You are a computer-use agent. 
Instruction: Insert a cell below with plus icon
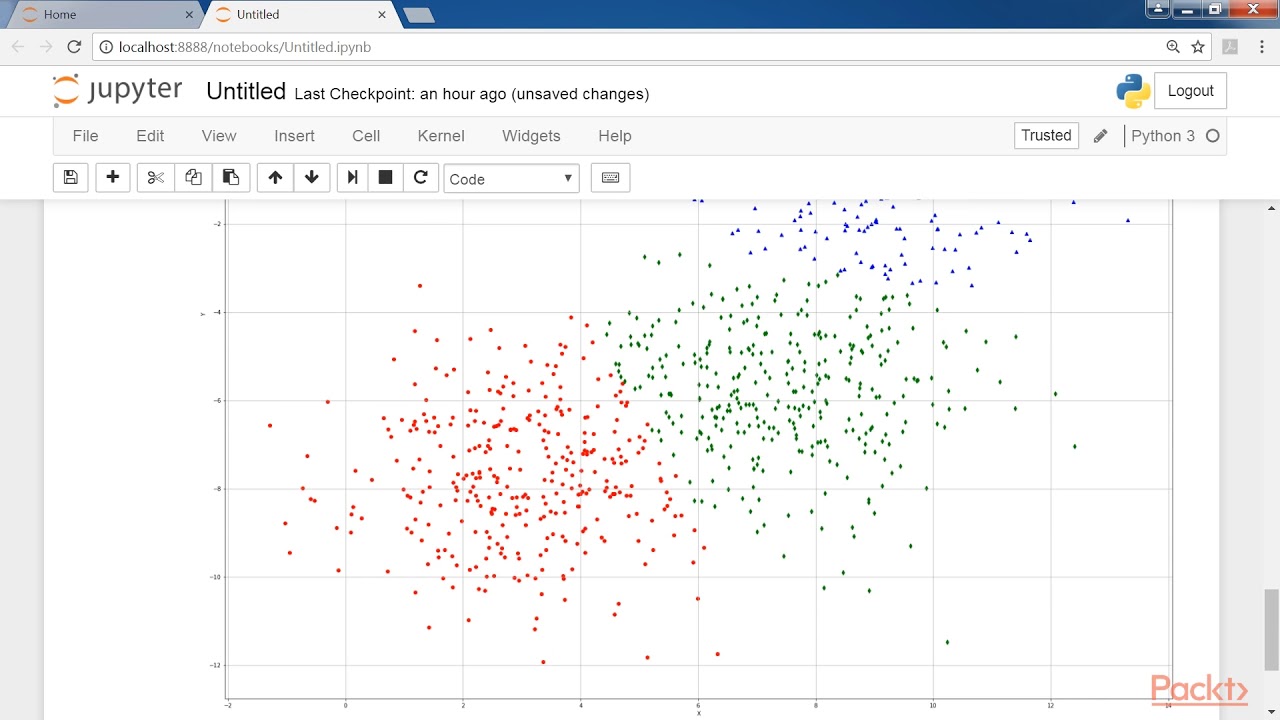click(x=113, y=177)
